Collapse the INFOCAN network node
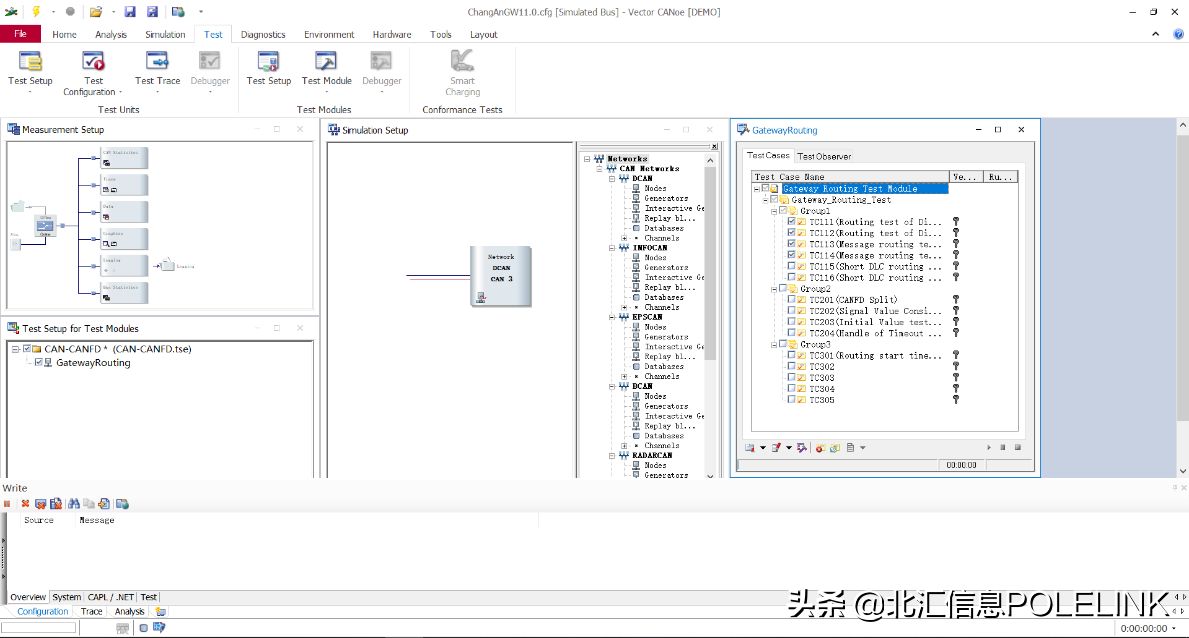The width and height of the screenshot is (1189, 638). pyautogui.click(x=612, y=248)
